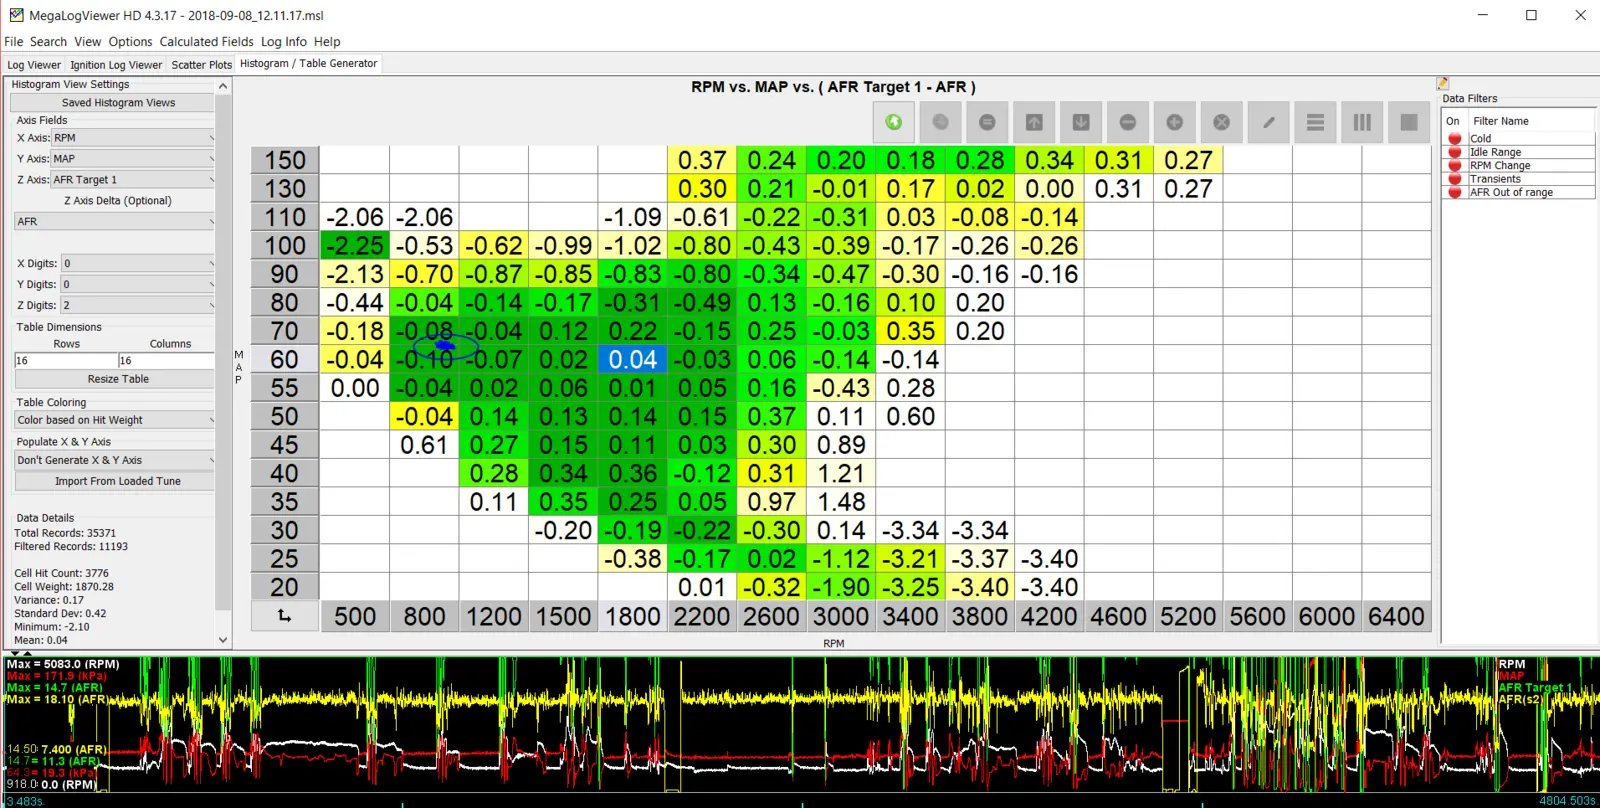The width and height of the screenshot is (1600, 808).
Task: Open the Y Axis MAP dropdown
Action: pyautogui.click(x=133, y=159)
